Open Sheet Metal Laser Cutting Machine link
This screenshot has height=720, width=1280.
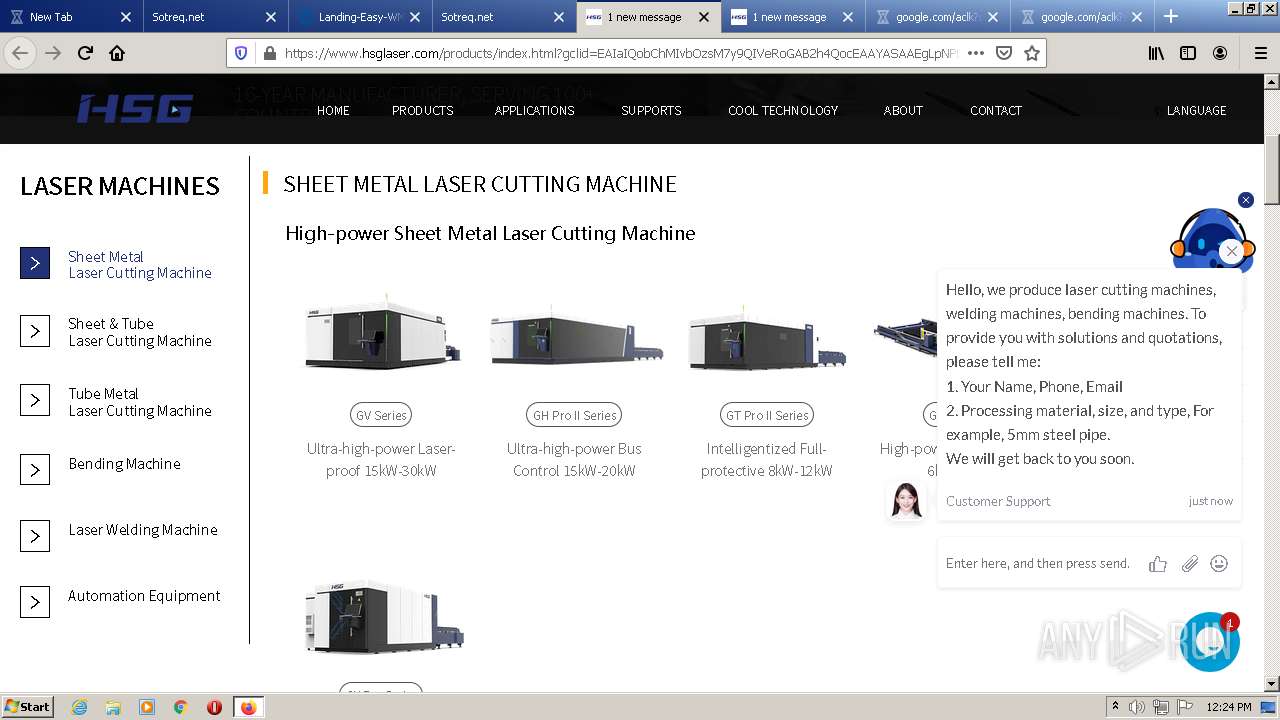(140, 265)
